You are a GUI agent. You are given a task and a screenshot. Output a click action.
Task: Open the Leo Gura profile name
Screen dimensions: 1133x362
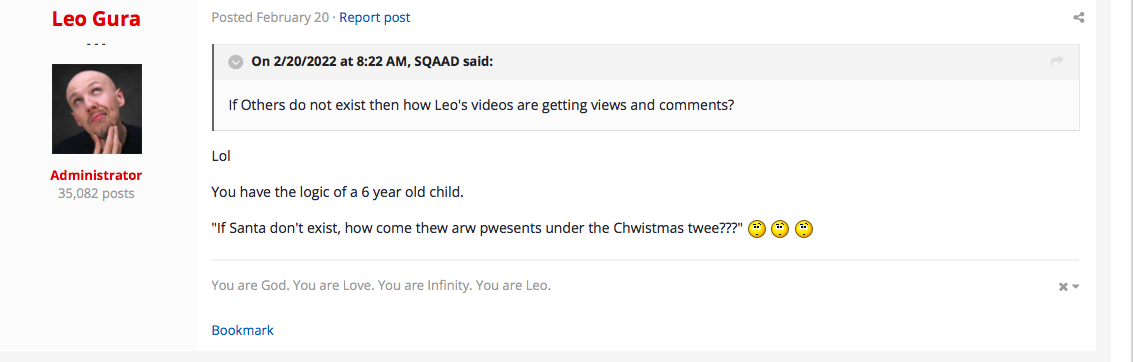pyautogui.click(x=96, y=19)
